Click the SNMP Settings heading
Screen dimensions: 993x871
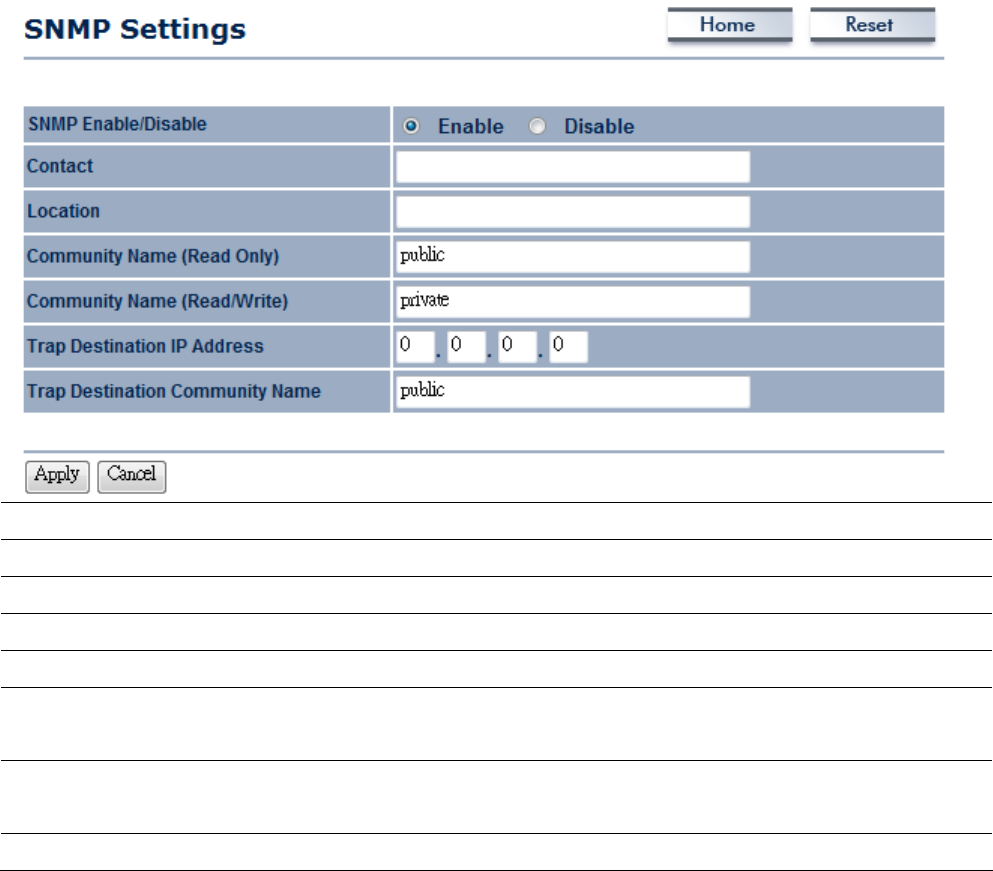click(135, 30)
